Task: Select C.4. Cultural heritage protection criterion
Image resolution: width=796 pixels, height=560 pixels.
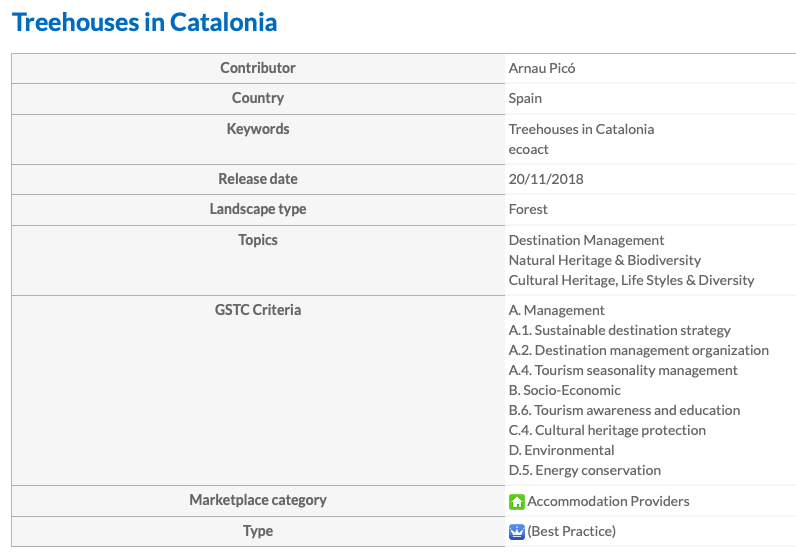Action: pyautogui.click(x=607, y=430)
